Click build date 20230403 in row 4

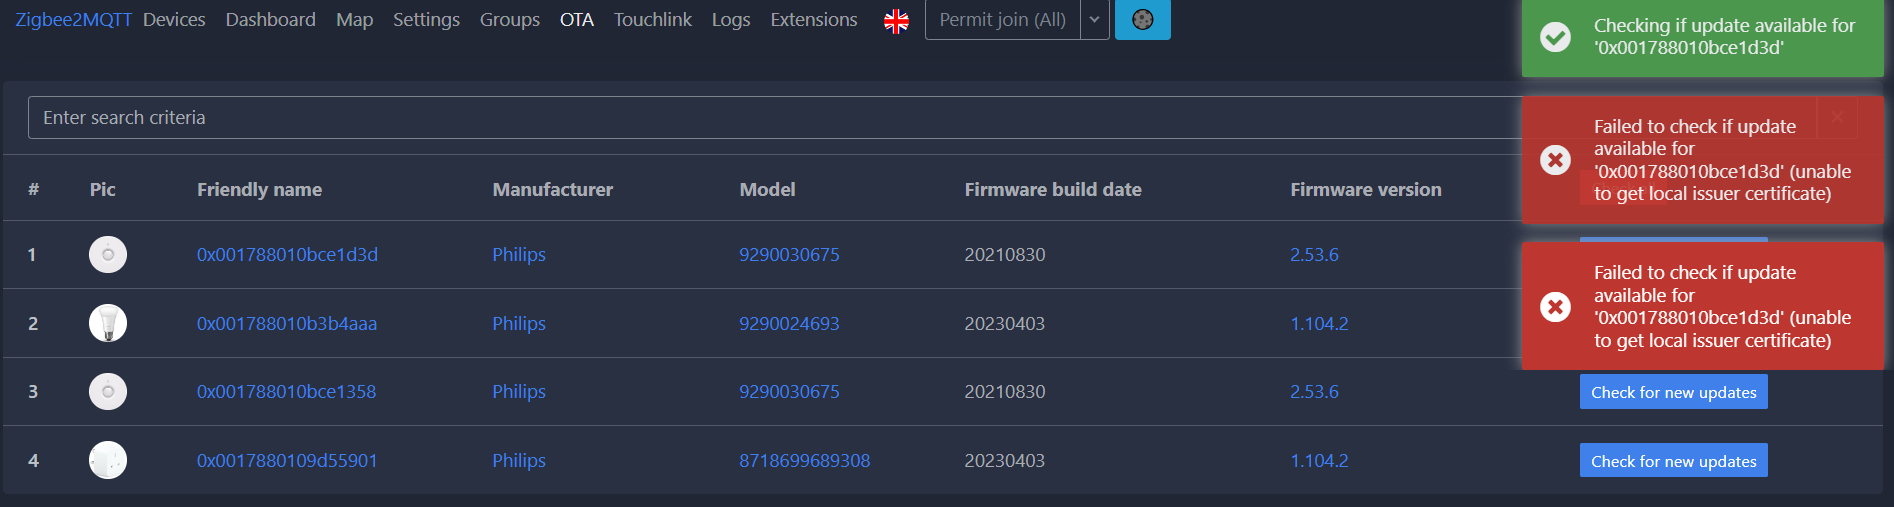pyautogui.click(x=1005, y=460)
